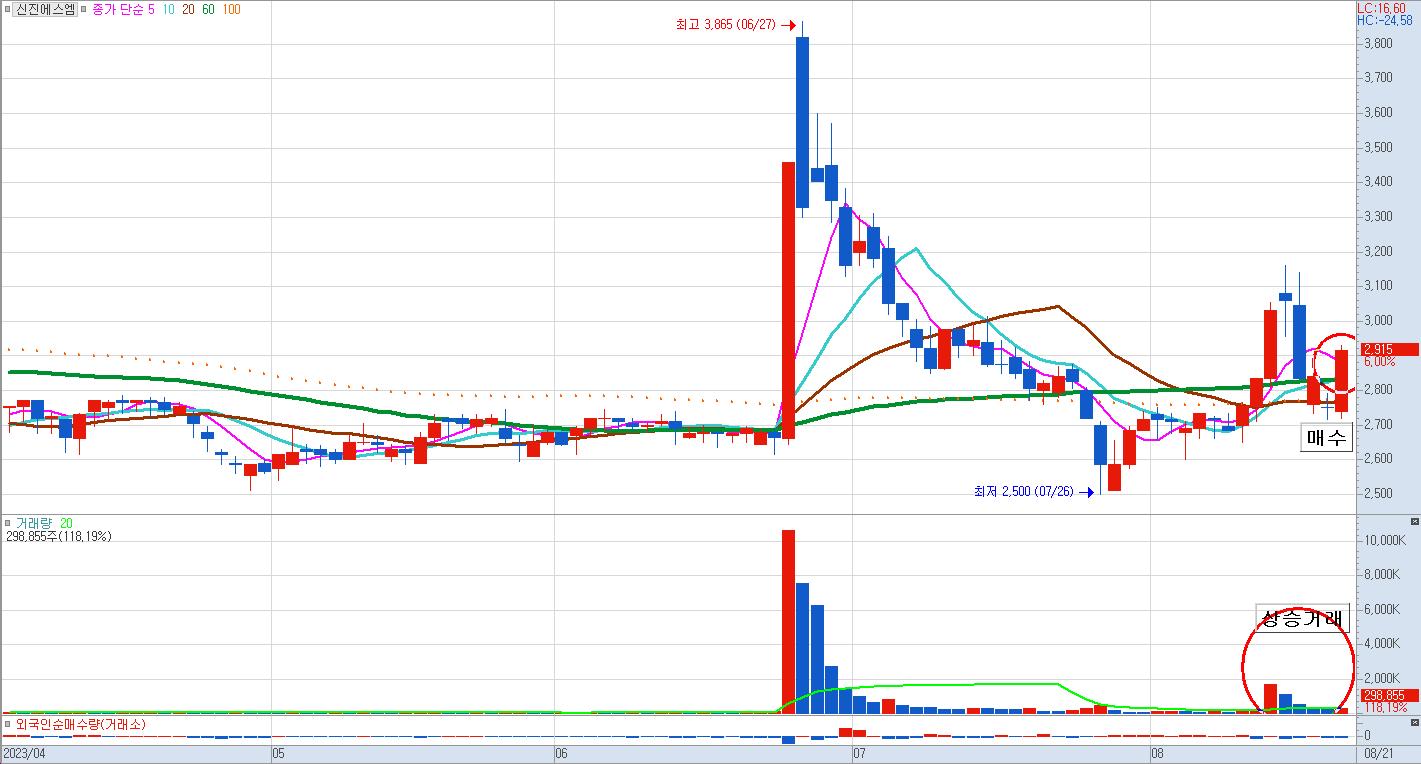Click the 2,000K volume axis label

point(1381,678)
